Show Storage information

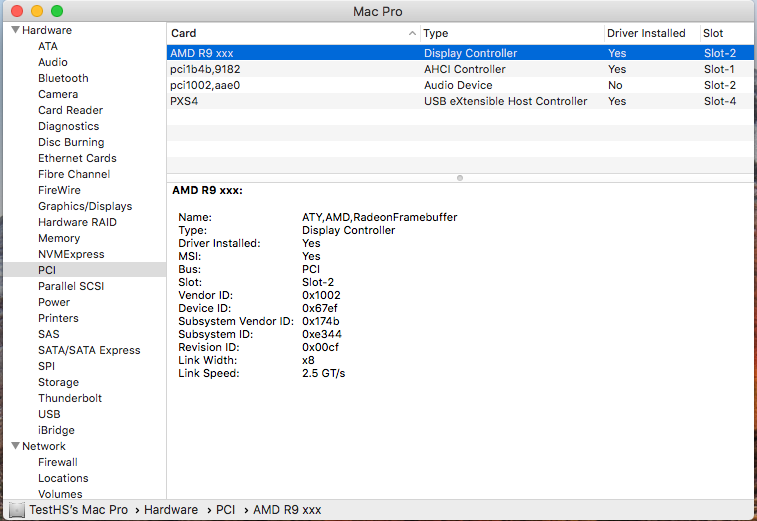[58, 382]
